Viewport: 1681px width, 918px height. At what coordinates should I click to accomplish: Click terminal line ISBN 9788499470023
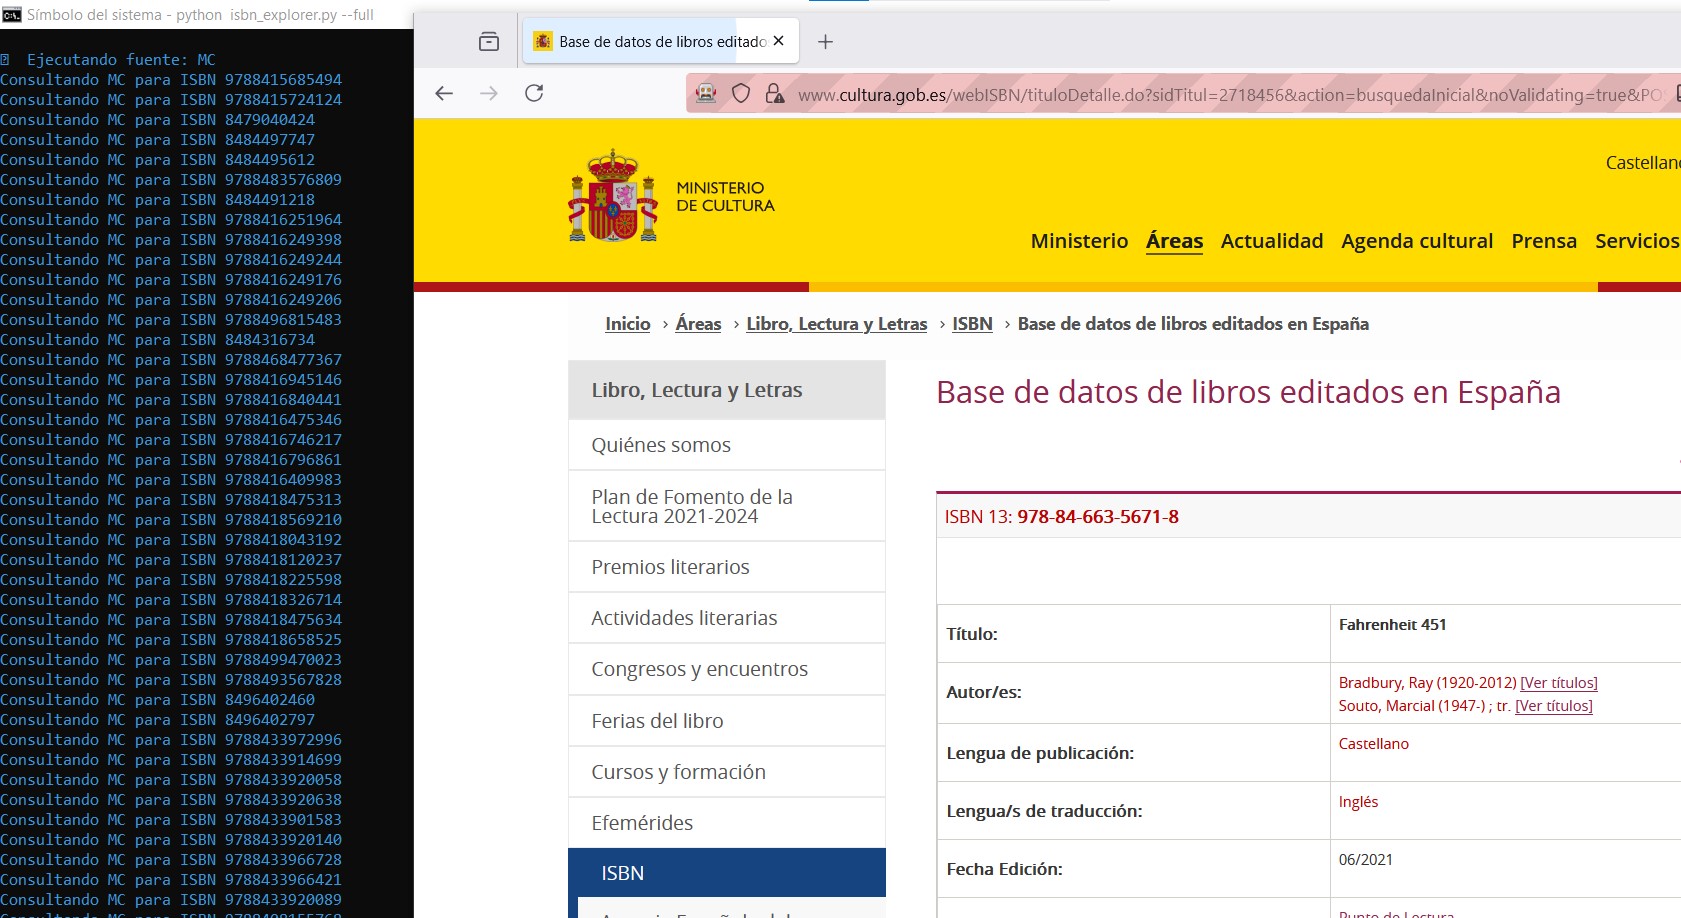(x=171, y=660)
